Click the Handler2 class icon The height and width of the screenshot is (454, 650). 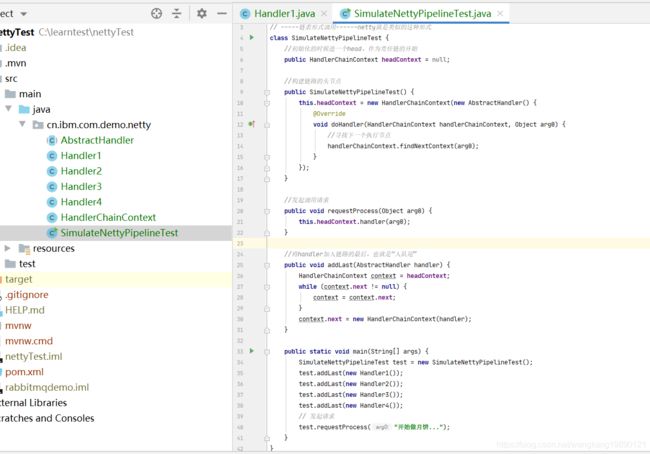point(52,171)
